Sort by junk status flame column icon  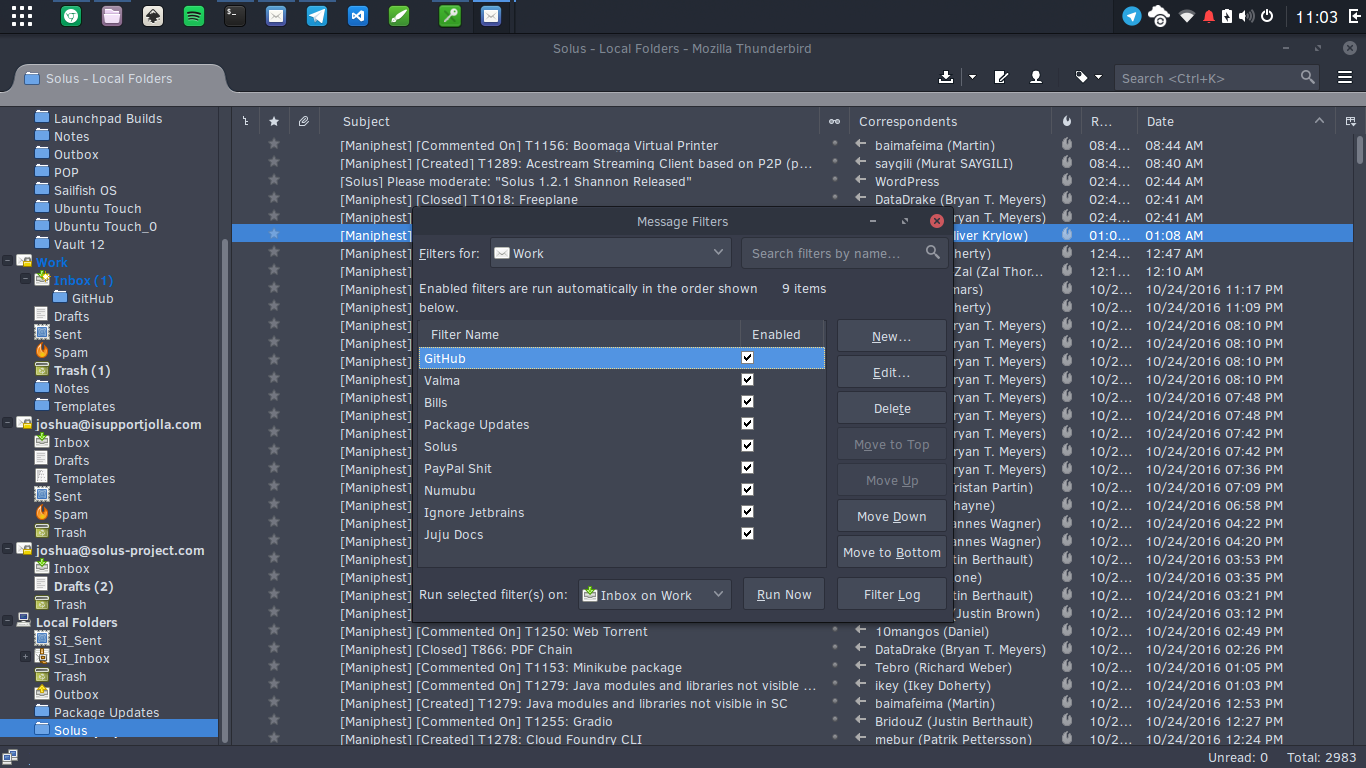1067,121
